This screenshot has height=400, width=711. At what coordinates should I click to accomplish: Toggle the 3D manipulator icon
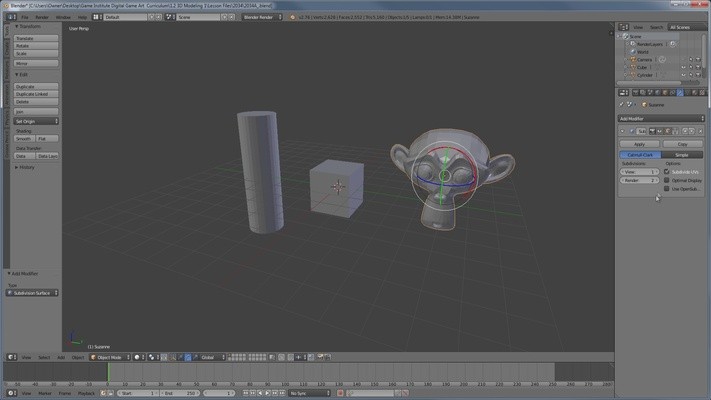(x=173, y=357)
